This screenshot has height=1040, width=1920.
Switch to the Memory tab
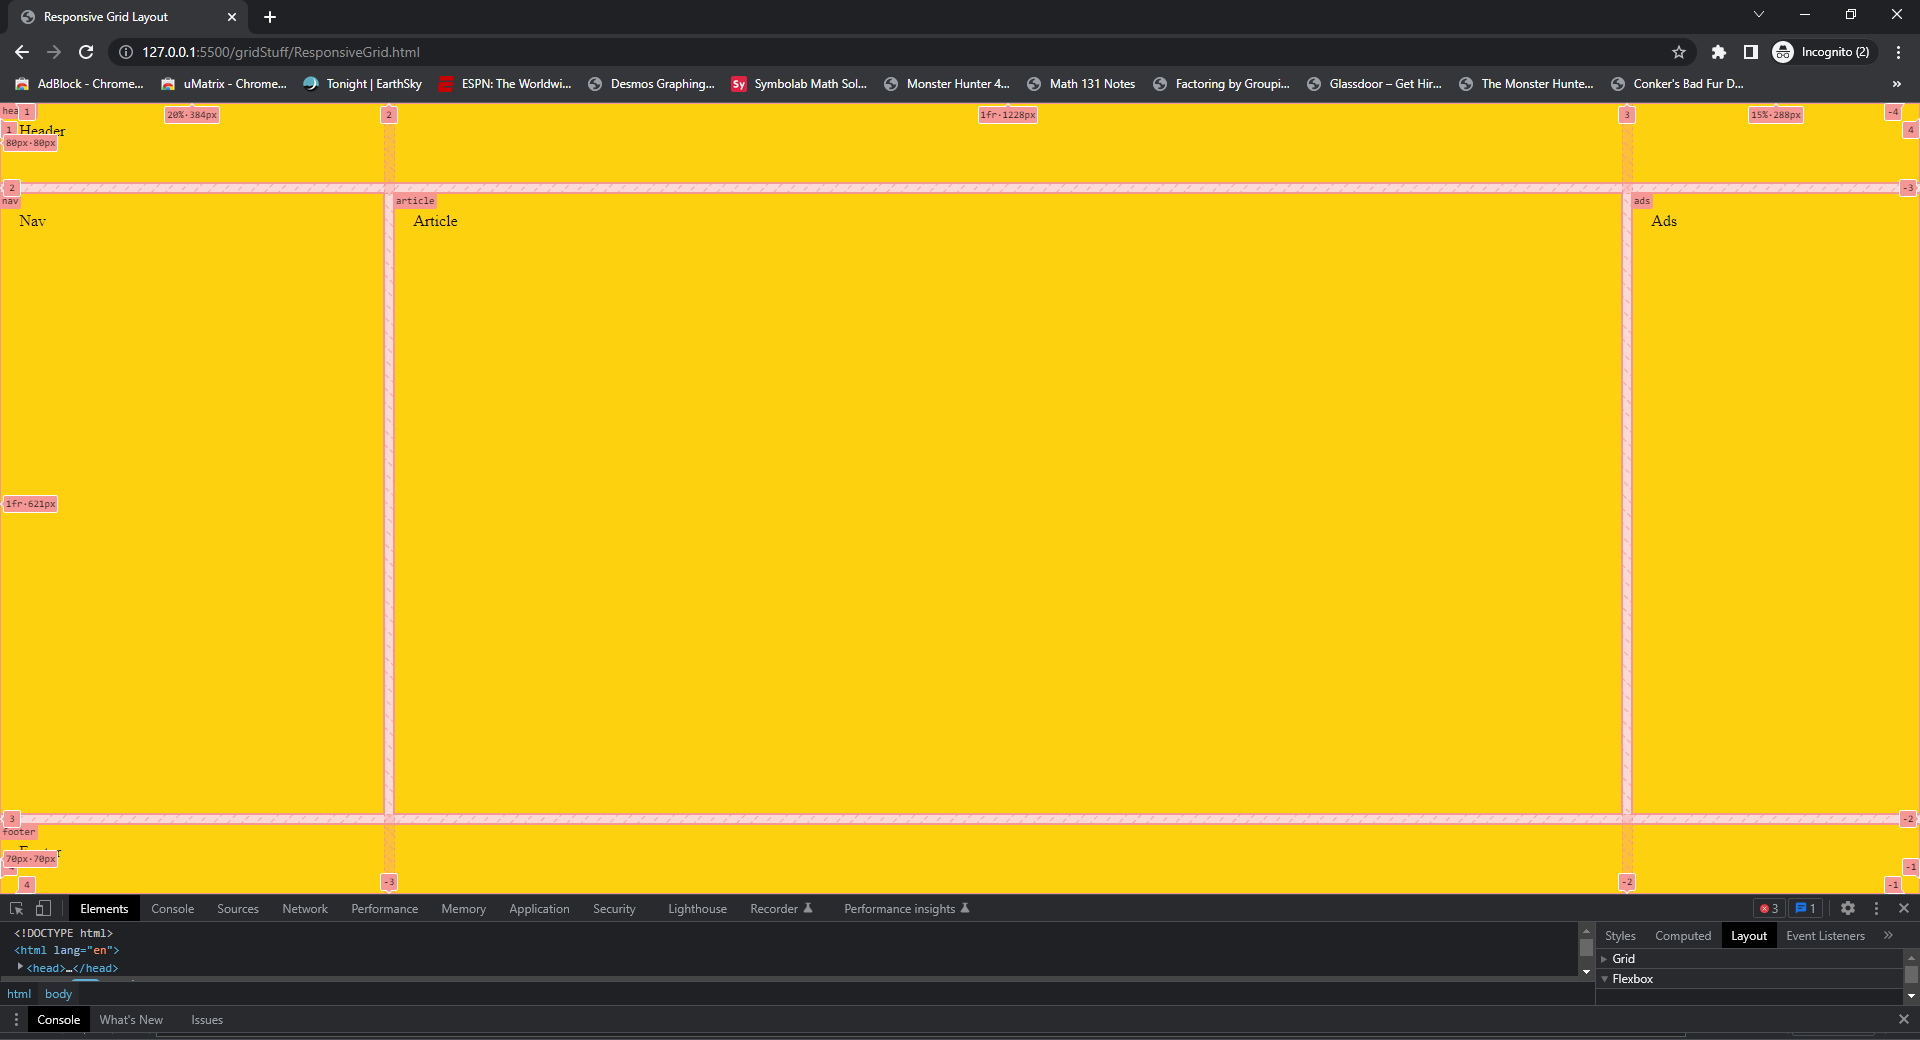click(464, 909)
